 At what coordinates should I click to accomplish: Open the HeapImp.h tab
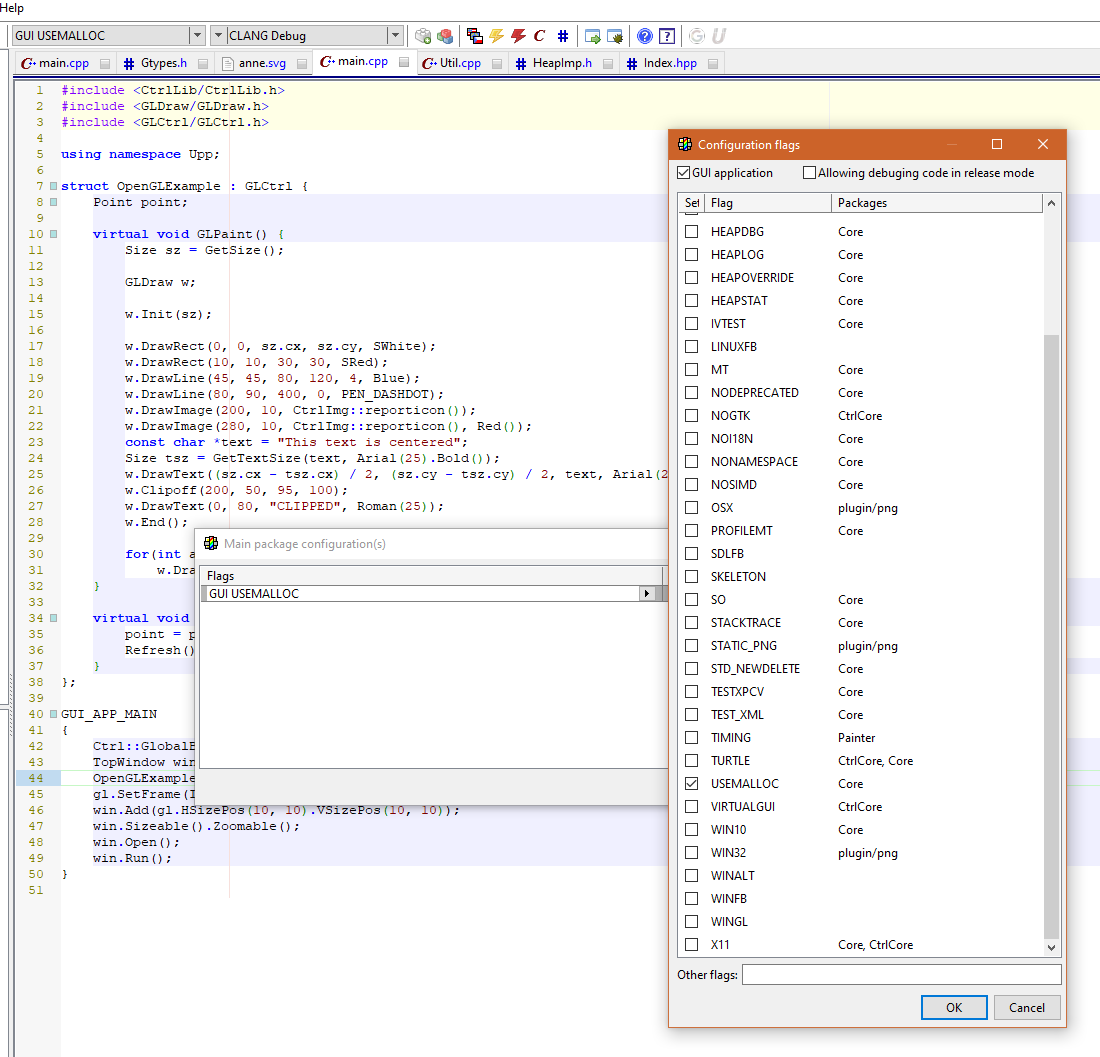[x=561, y=63]
